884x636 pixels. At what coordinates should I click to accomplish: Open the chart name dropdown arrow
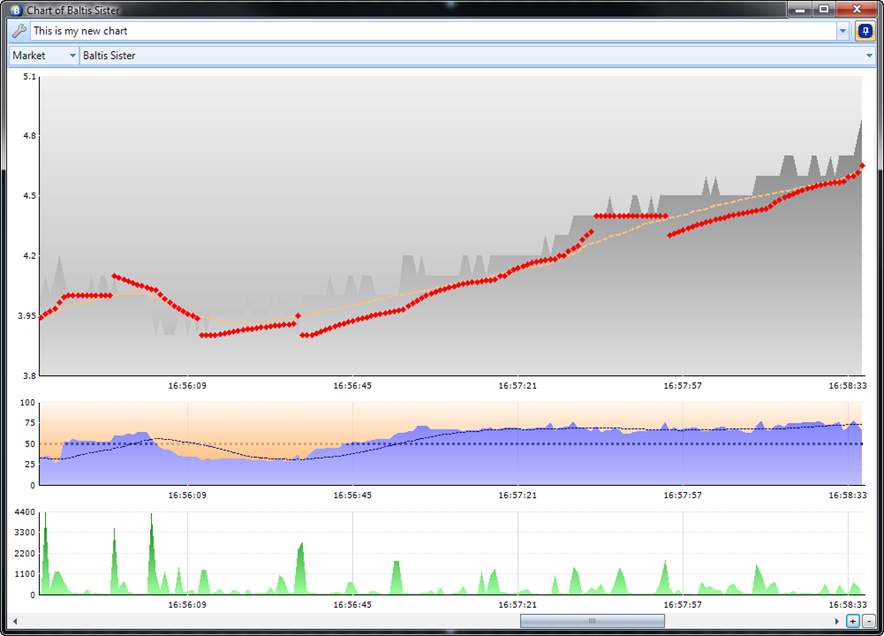[843, 31]
